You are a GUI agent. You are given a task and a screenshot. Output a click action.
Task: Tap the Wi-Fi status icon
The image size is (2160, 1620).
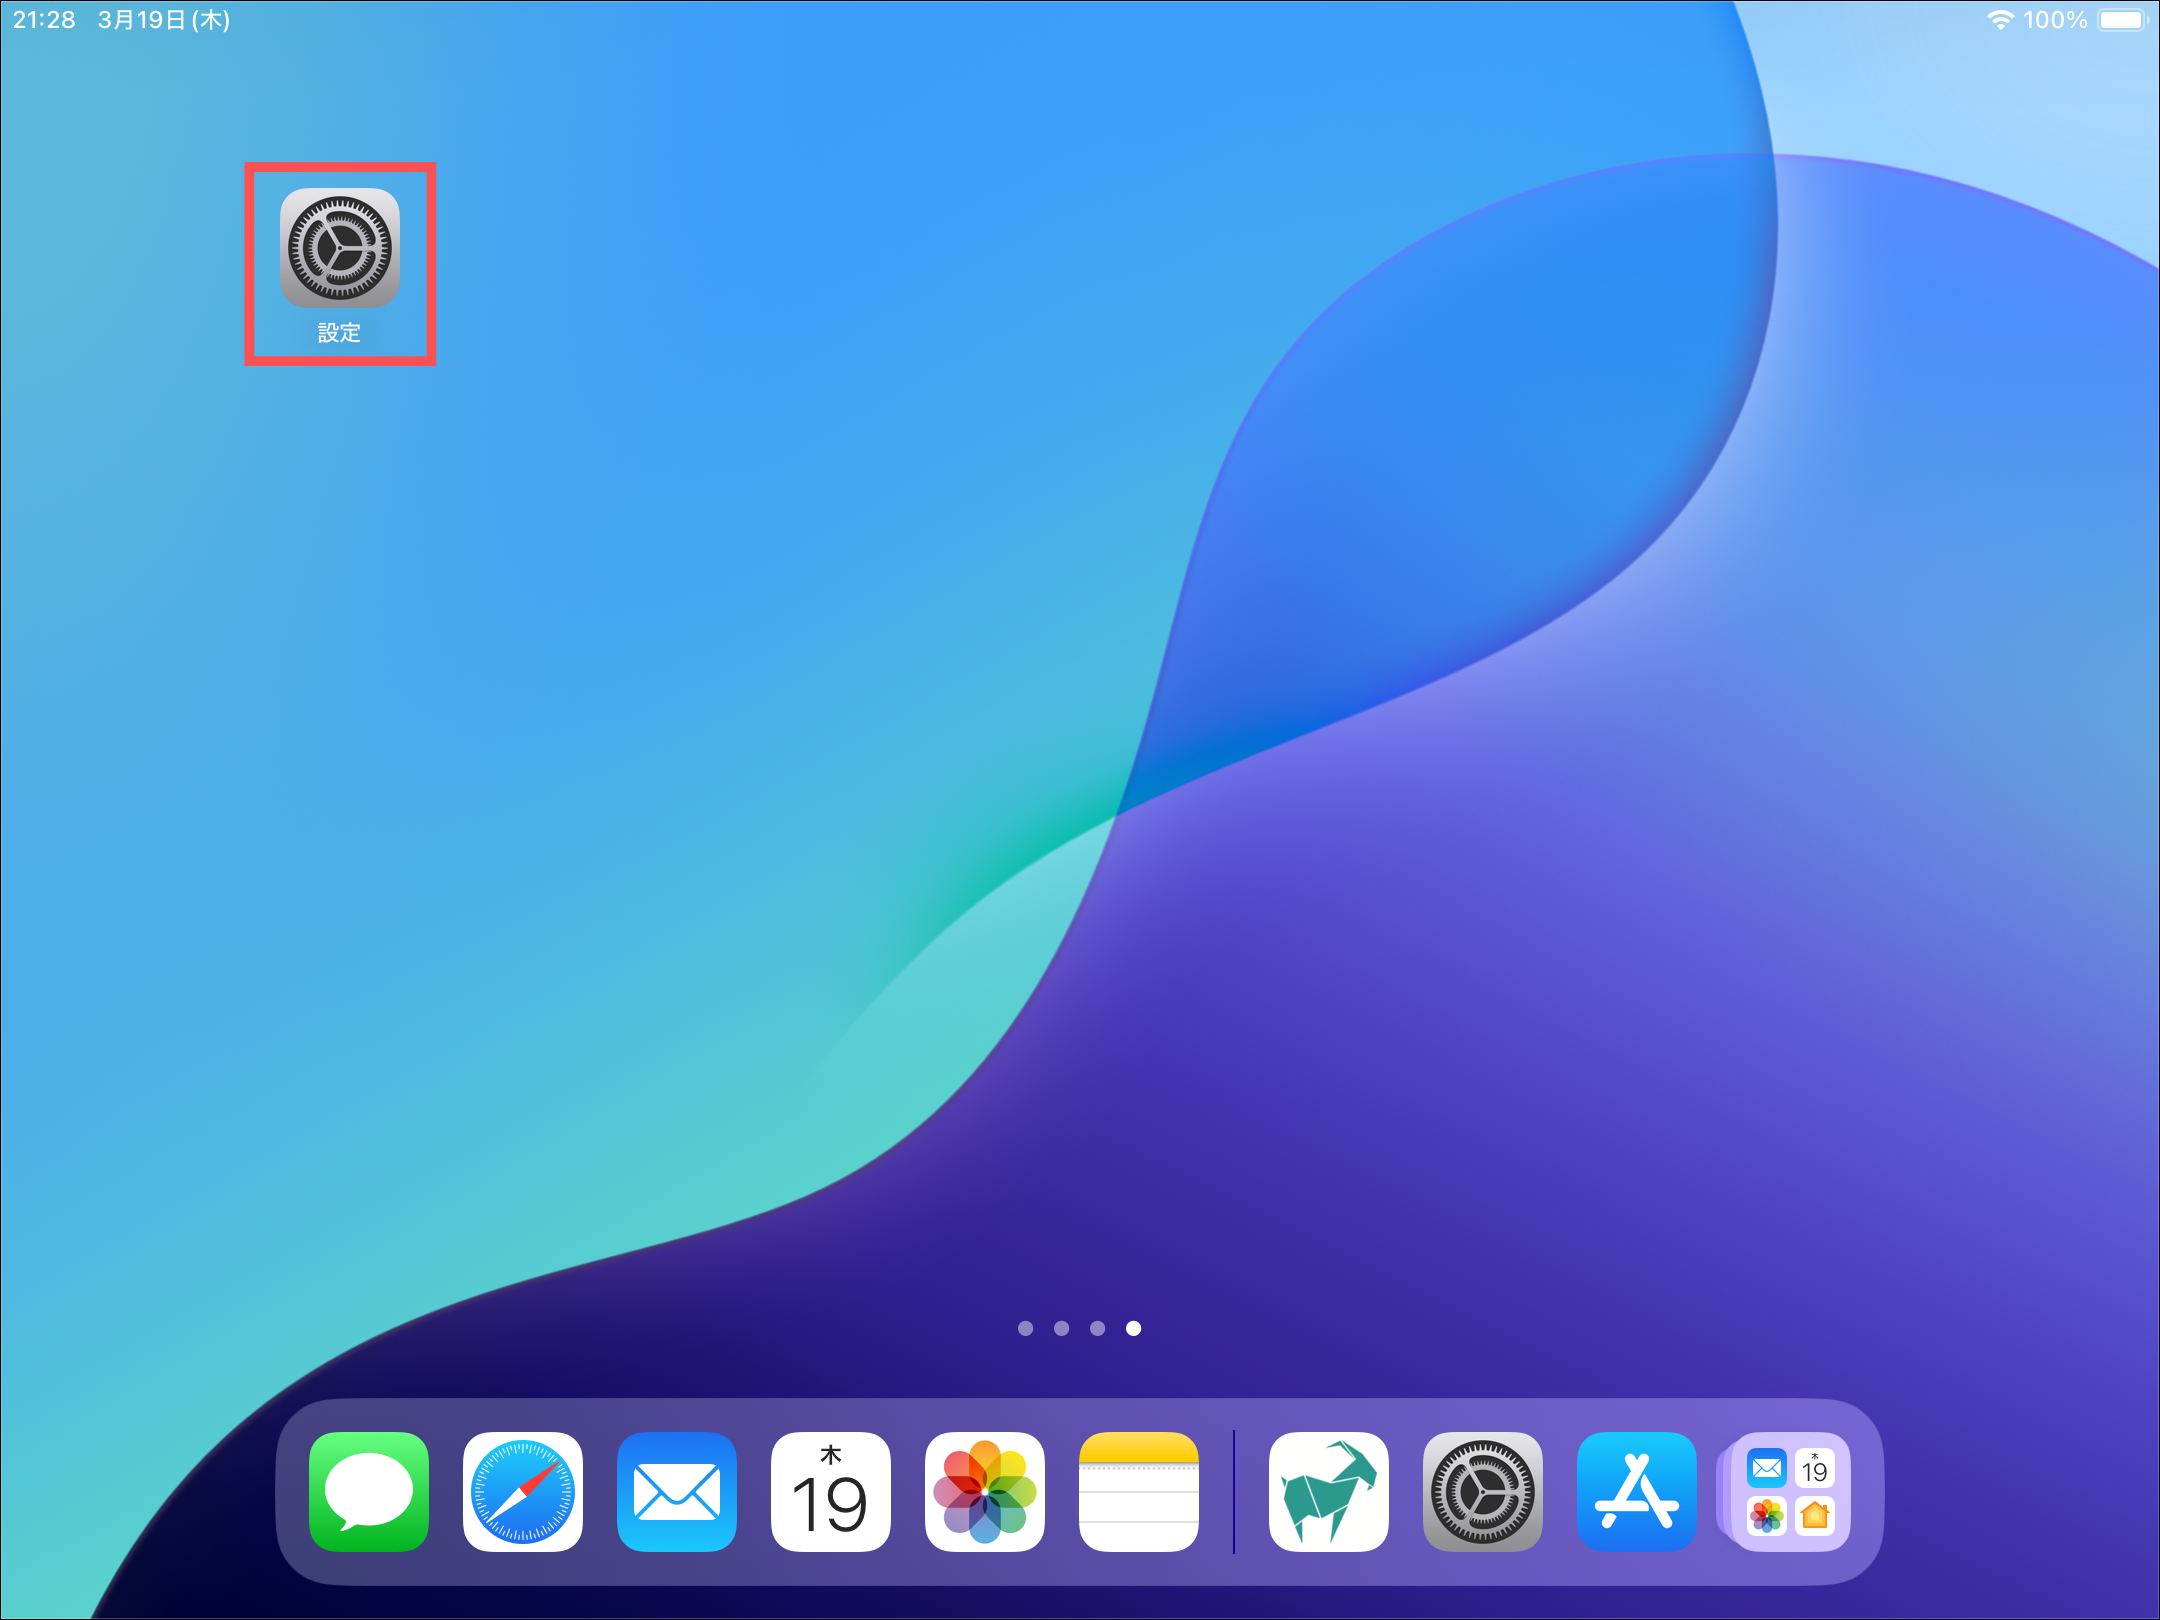coord(1999,20)
